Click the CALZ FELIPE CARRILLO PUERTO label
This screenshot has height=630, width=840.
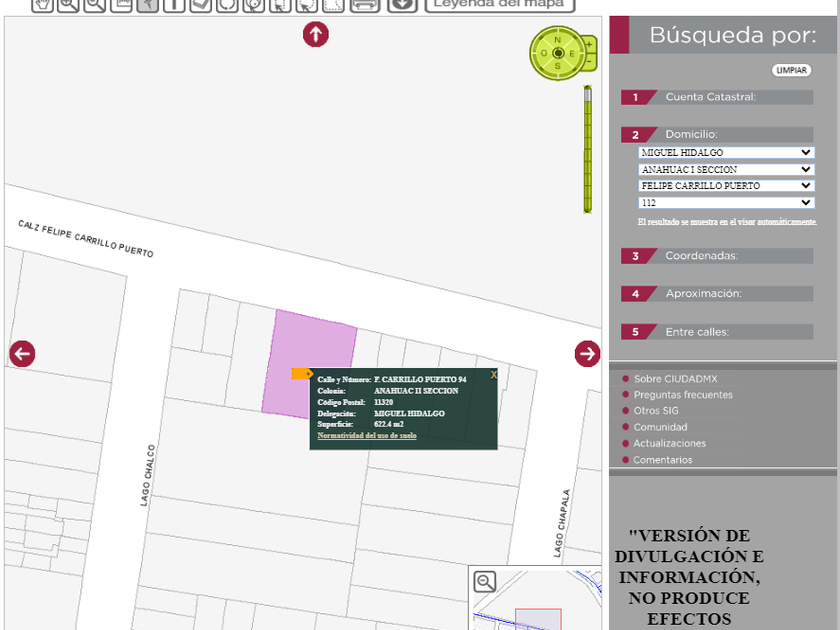(x=86, y=239)
